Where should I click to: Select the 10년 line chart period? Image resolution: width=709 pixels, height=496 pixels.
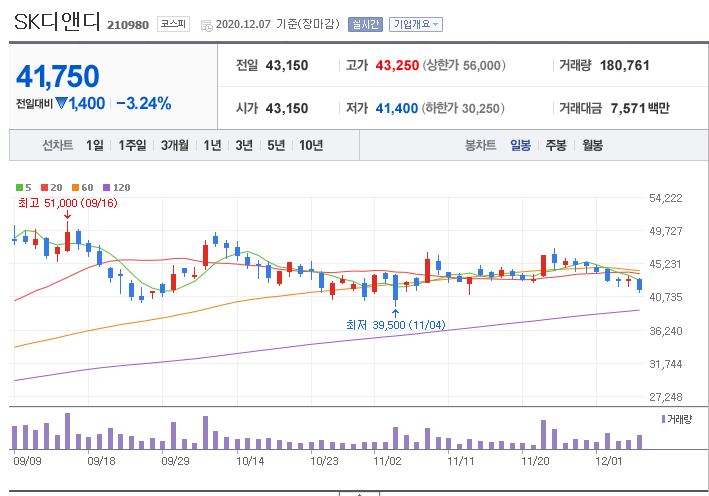click(x=311, y=145)
